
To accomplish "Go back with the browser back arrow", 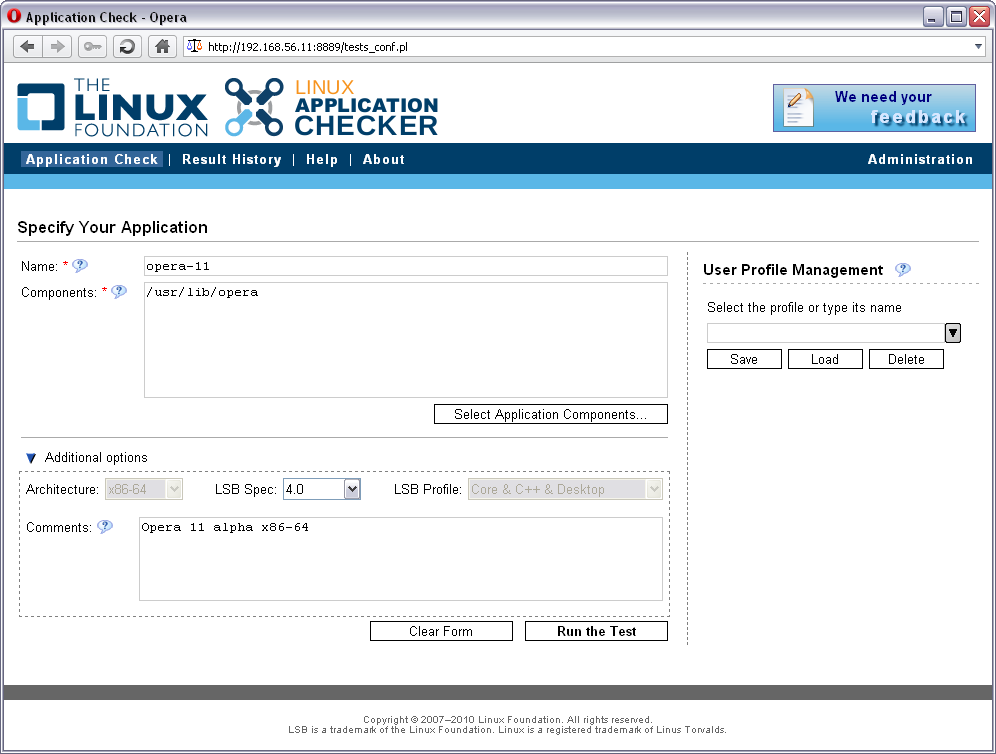I will click(x=27, y=46).
